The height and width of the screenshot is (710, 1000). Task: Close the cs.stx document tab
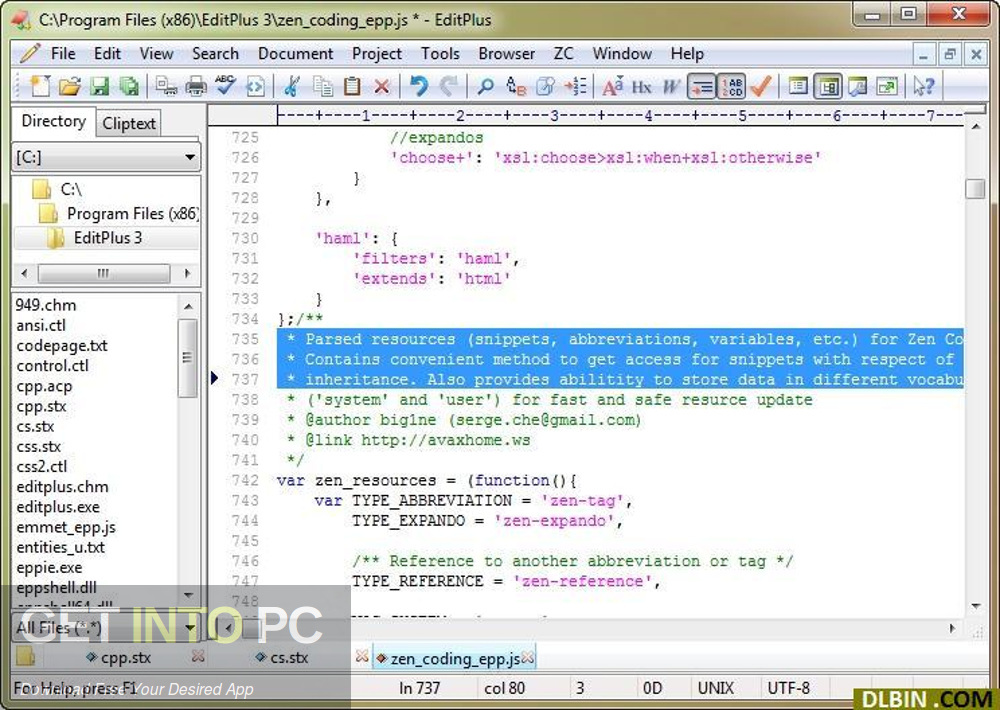362,656
